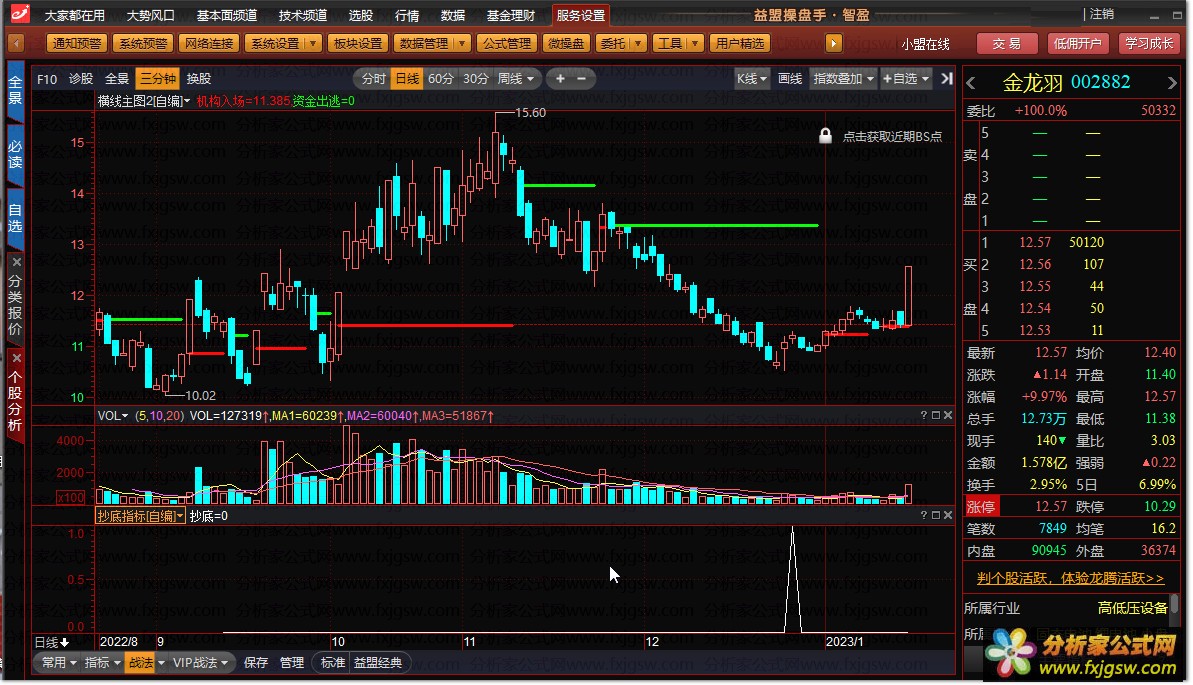Click the right panel scrollbar
The image size is (1193, 685).
pyautogui.click(x=1175, y=604)
